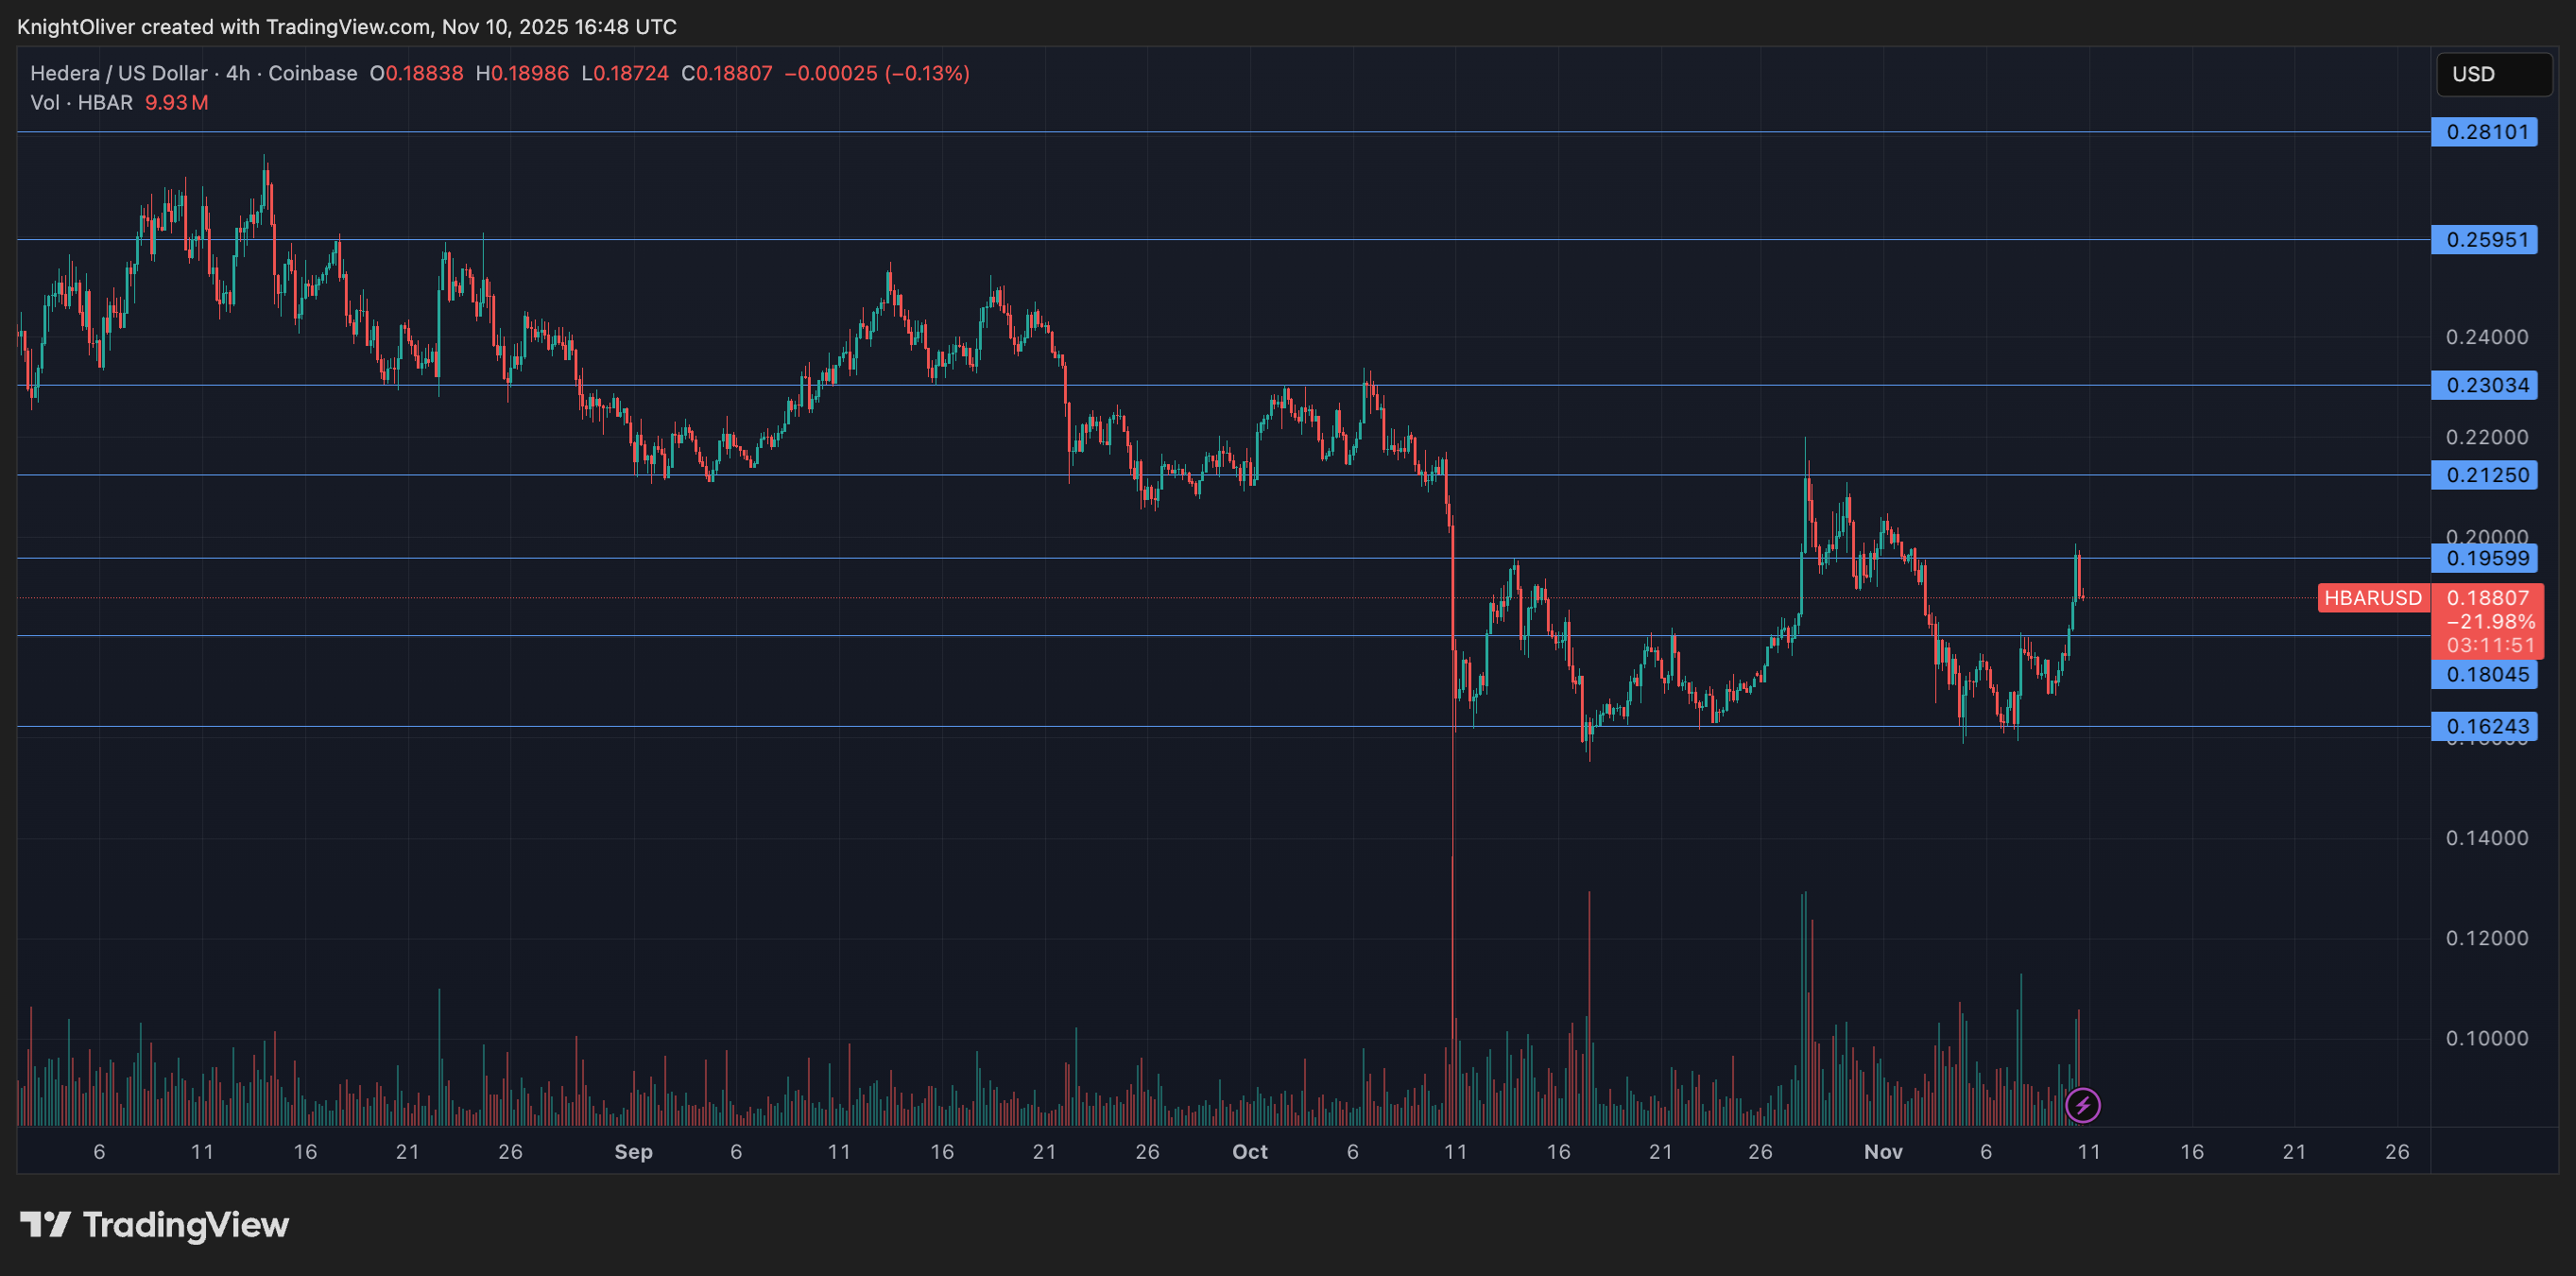Open the USD currency selector
Screen dimensions: 2576x1276
tap(2493, 74)
